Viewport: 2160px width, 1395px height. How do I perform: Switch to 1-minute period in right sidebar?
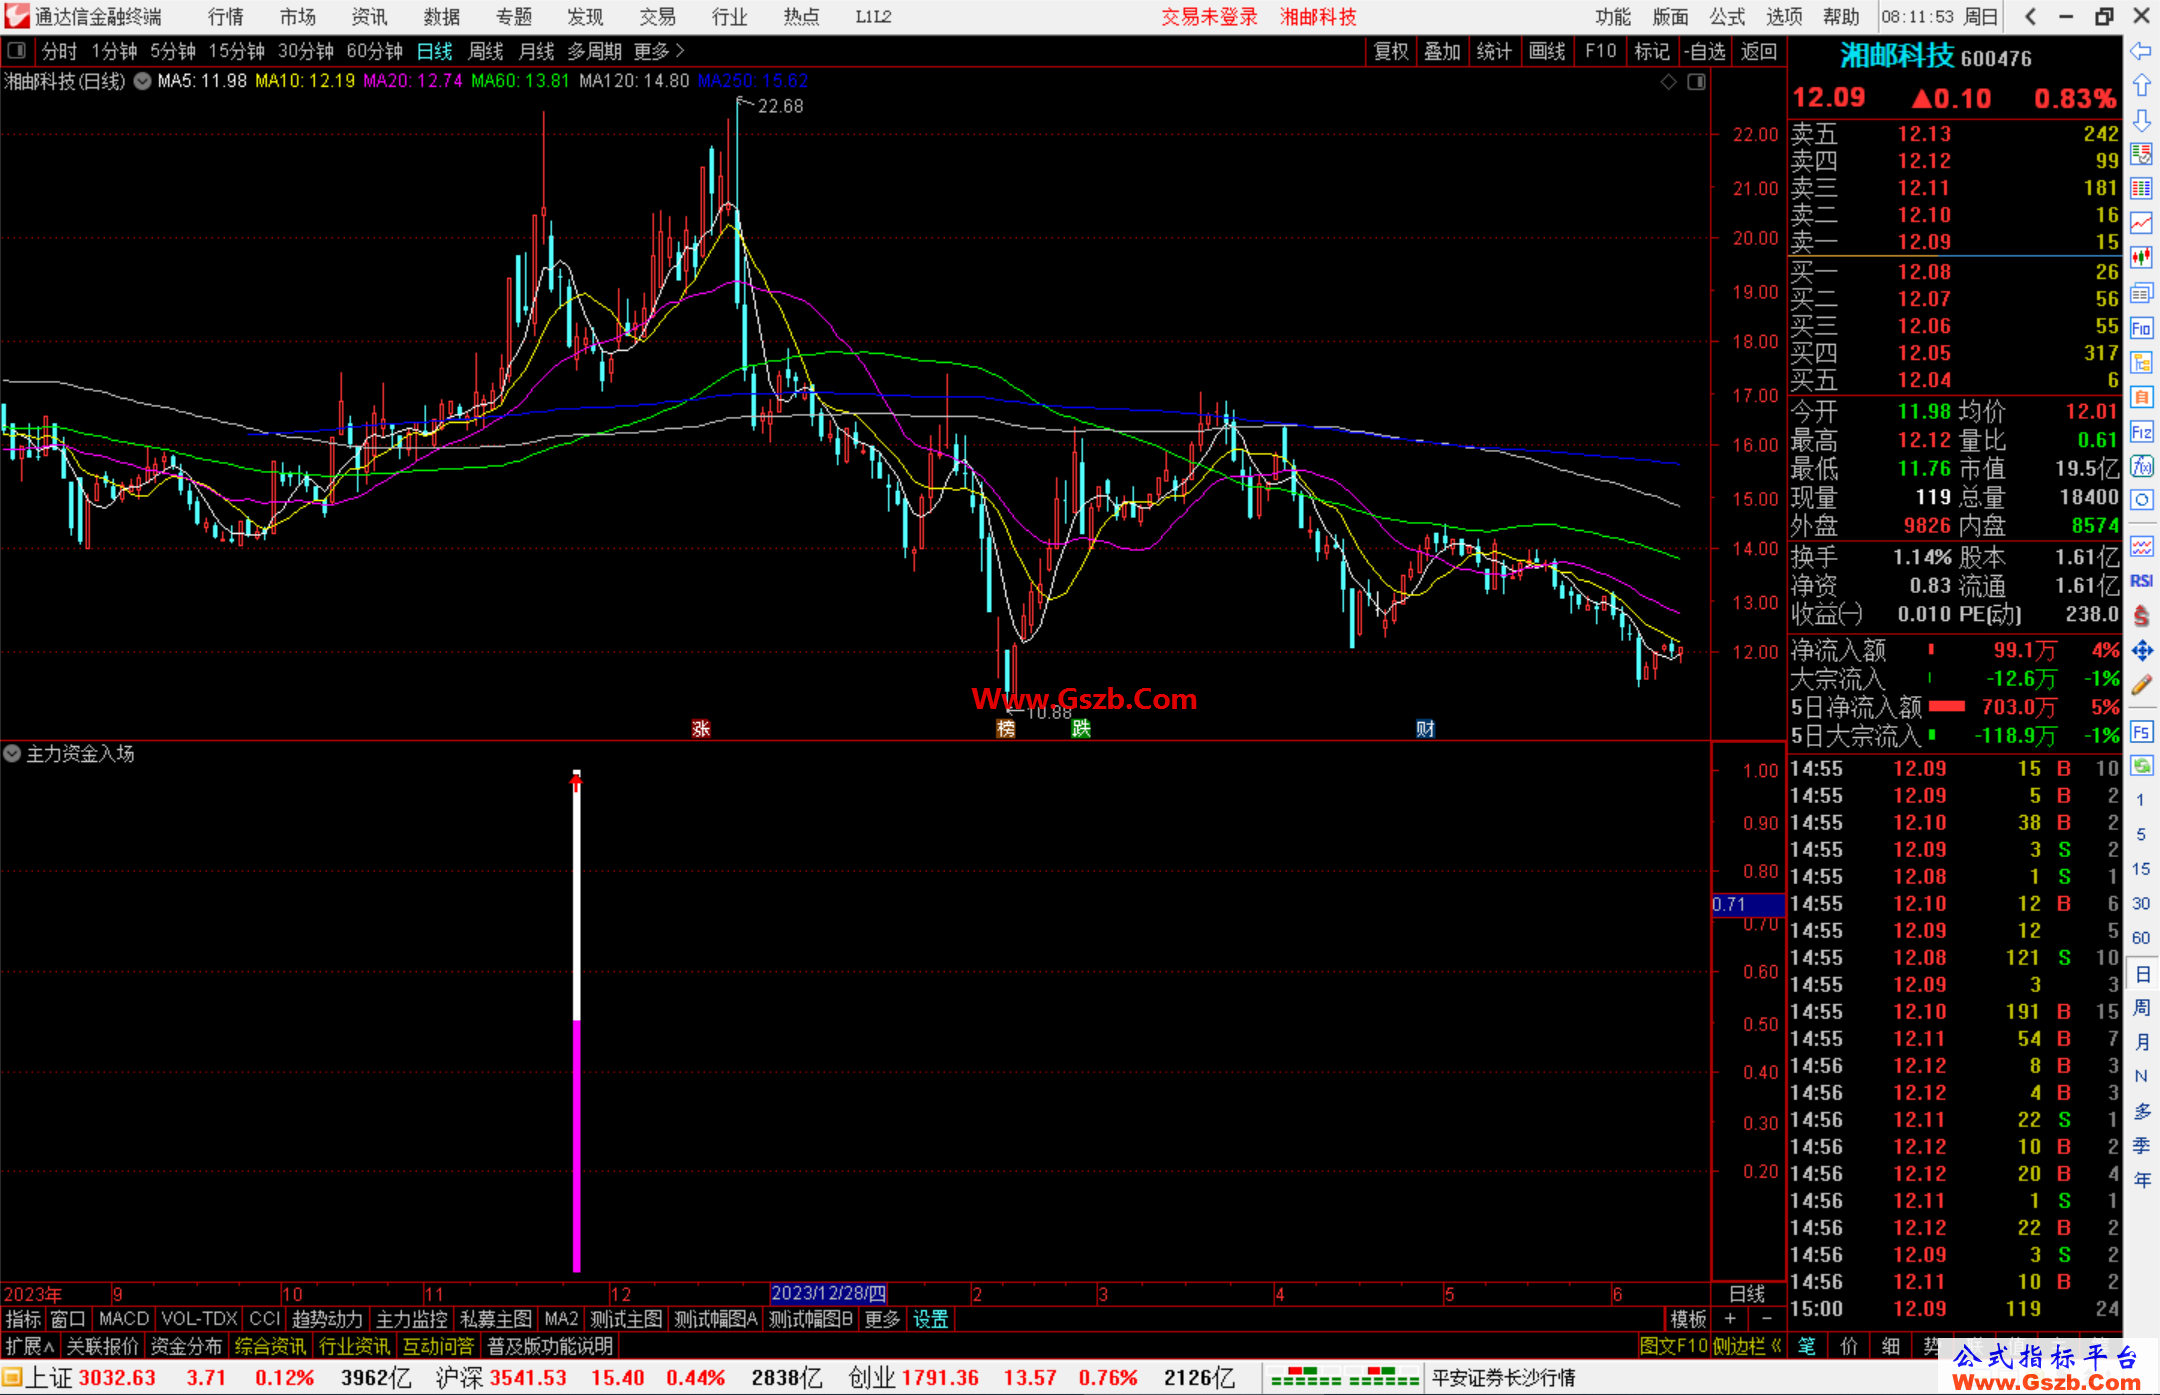coord(2140,799)
